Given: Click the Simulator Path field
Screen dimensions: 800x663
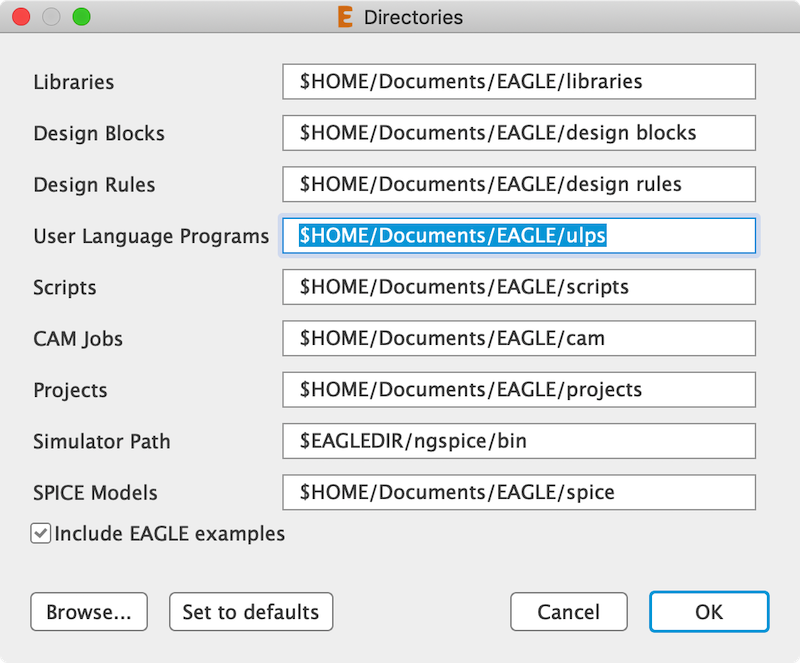Looking at the screenshot, I should 519,441.
